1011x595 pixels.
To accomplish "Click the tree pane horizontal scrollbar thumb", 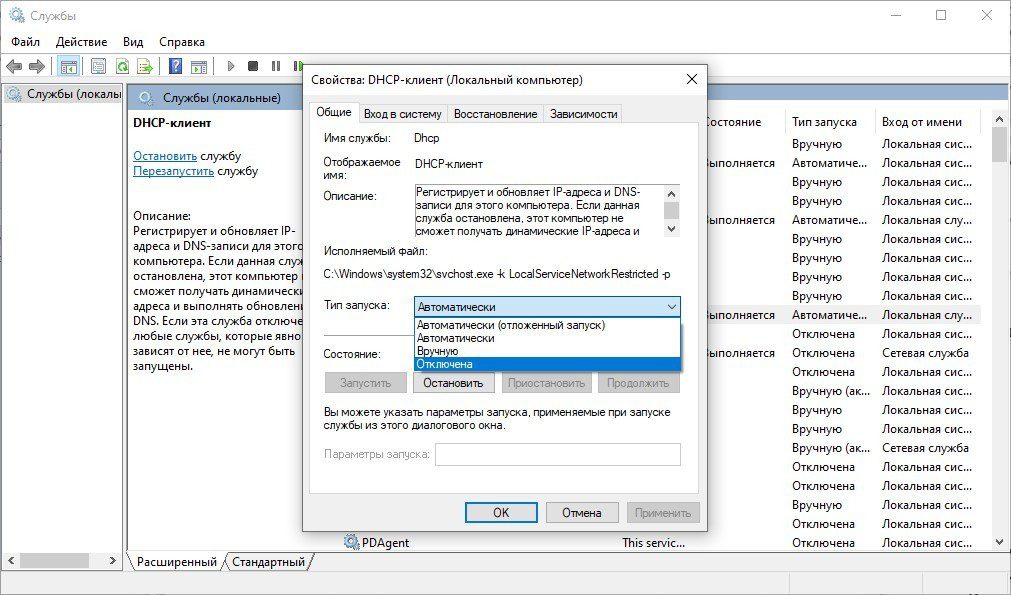I will coord(54,560).
